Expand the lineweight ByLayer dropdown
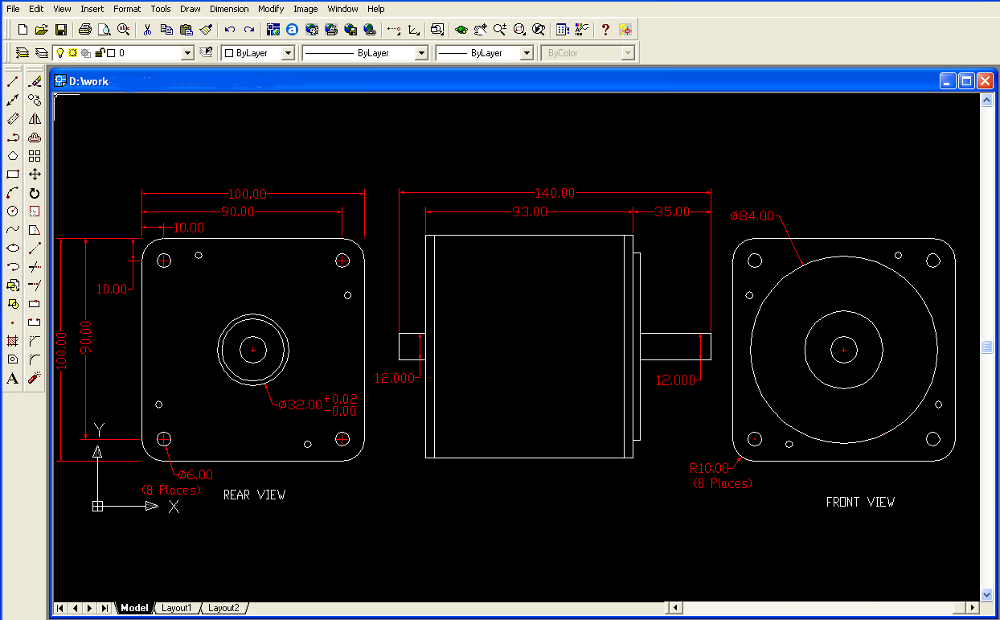 [x=527, y=53]
